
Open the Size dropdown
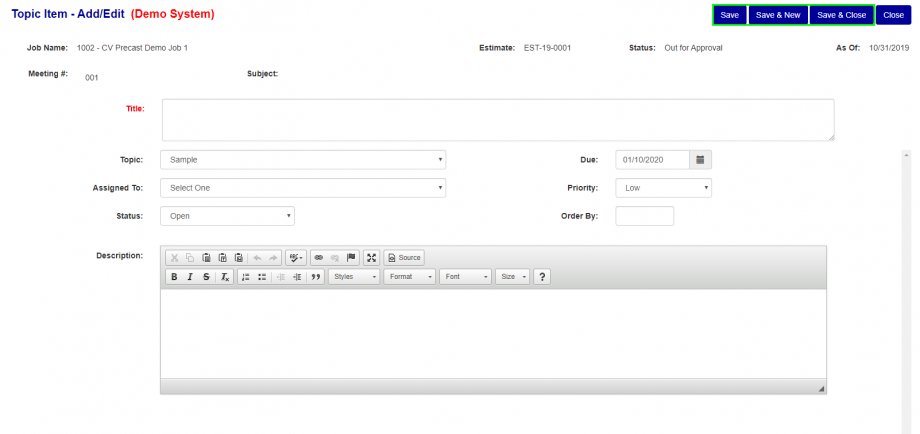tap(513, 277)
